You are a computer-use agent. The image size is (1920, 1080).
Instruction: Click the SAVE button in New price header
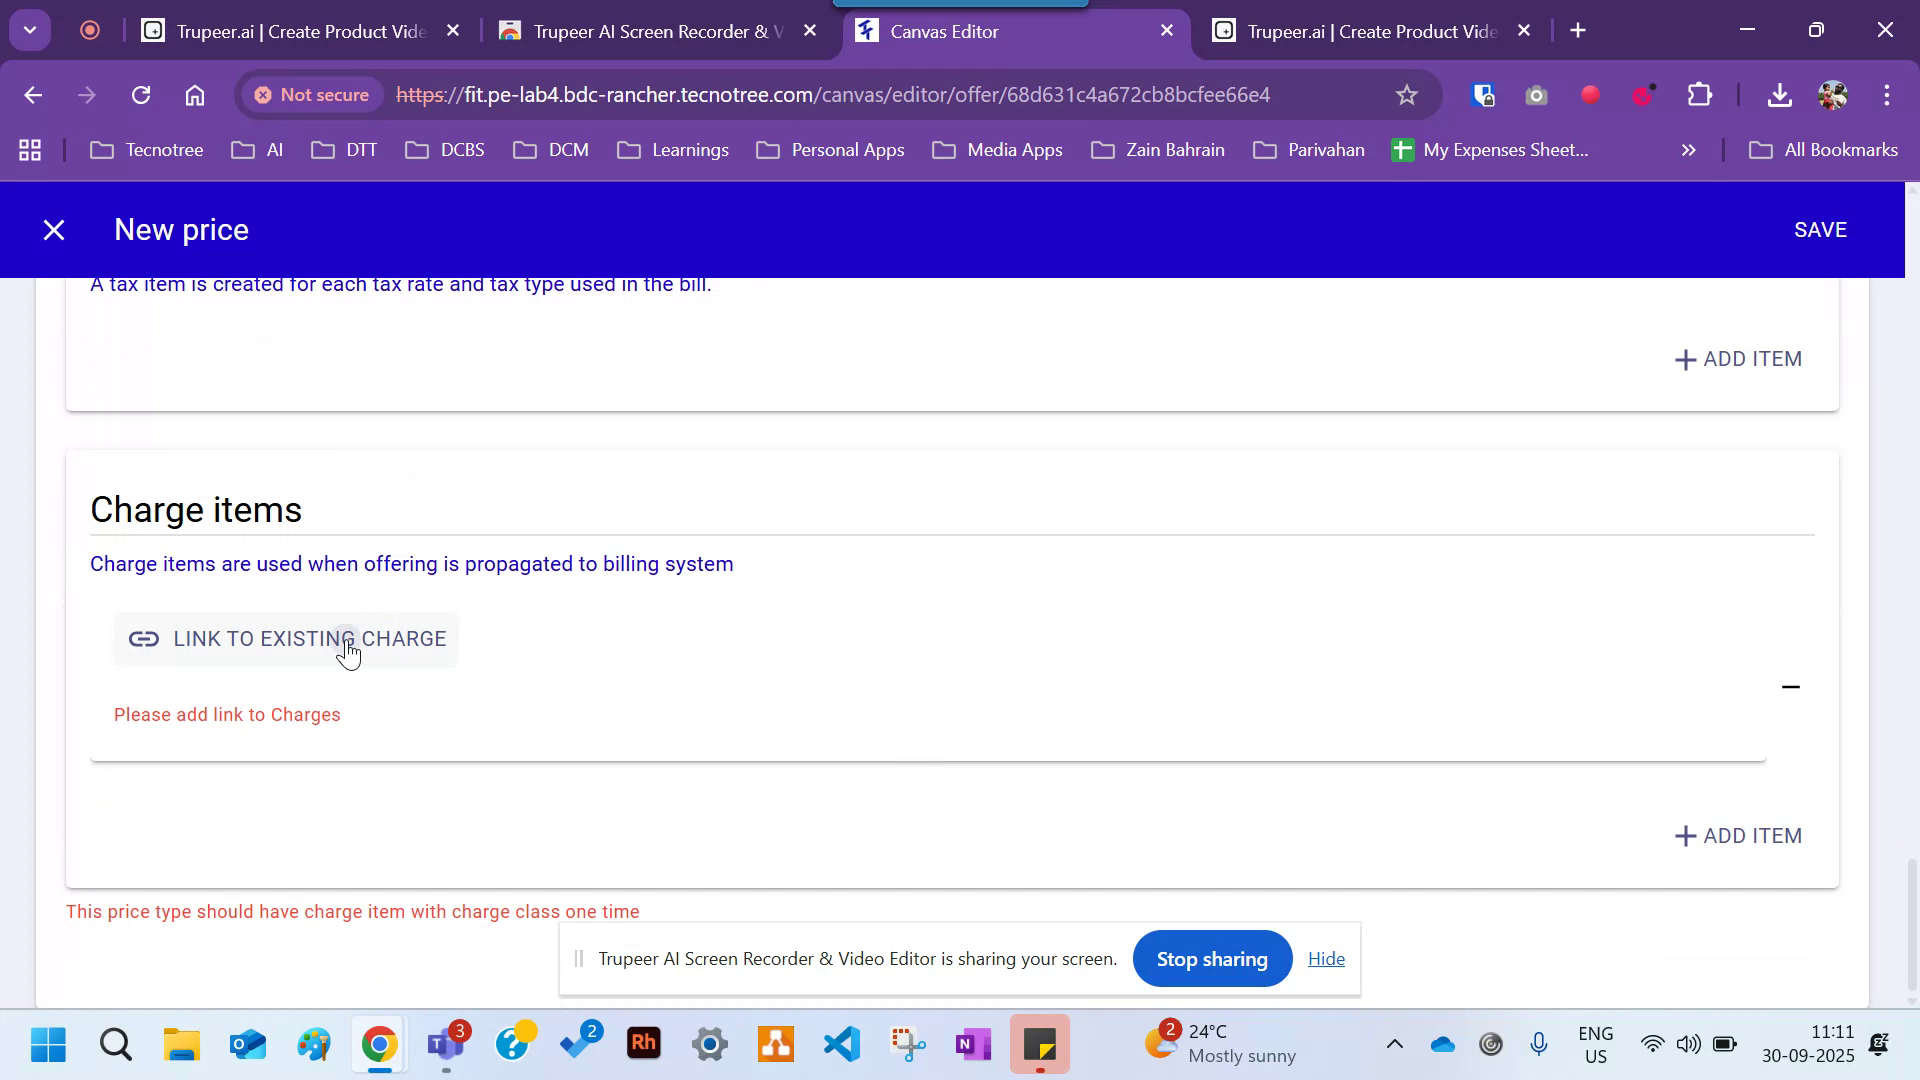(x=1820, y=229)
